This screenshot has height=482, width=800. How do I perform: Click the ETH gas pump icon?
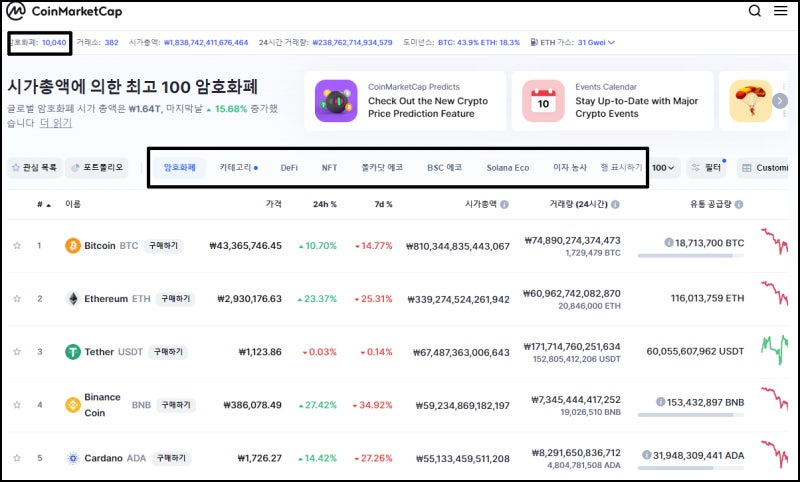pyautogui.click(x=534, y=42)
